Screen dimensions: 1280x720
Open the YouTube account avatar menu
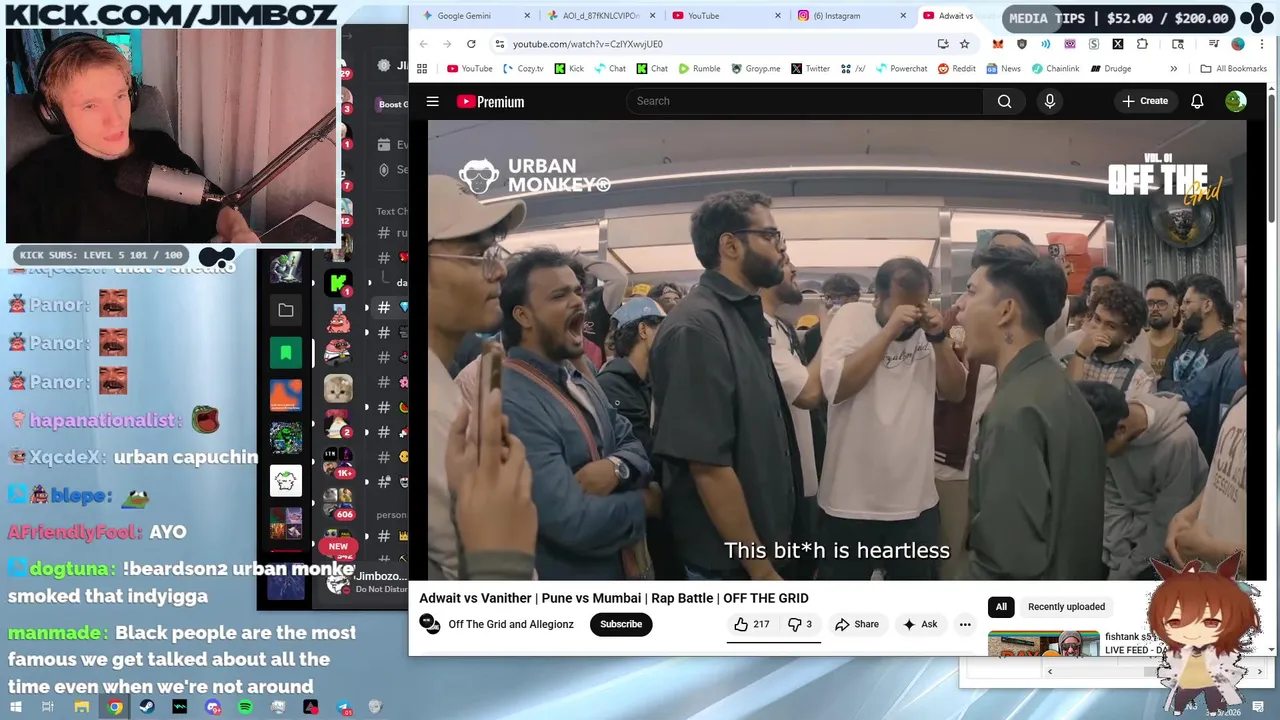pos(1236,101)
